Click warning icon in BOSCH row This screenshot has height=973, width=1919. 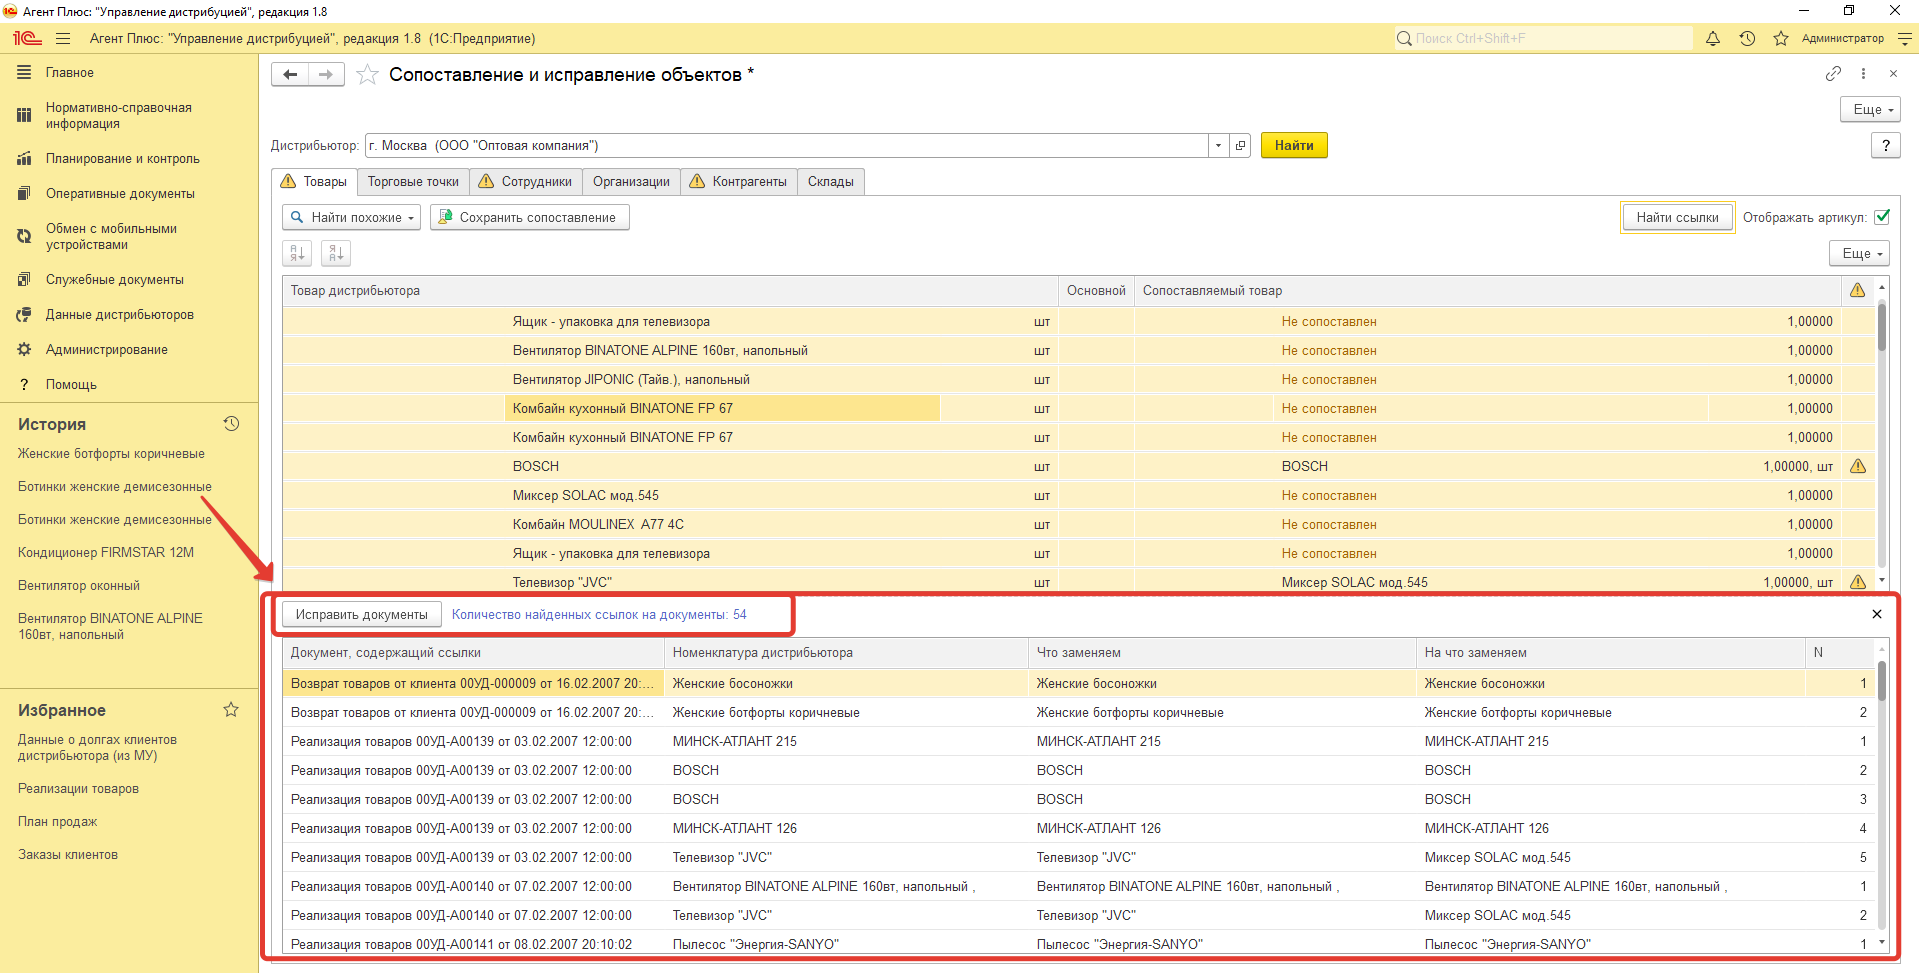coord(1858,467)
